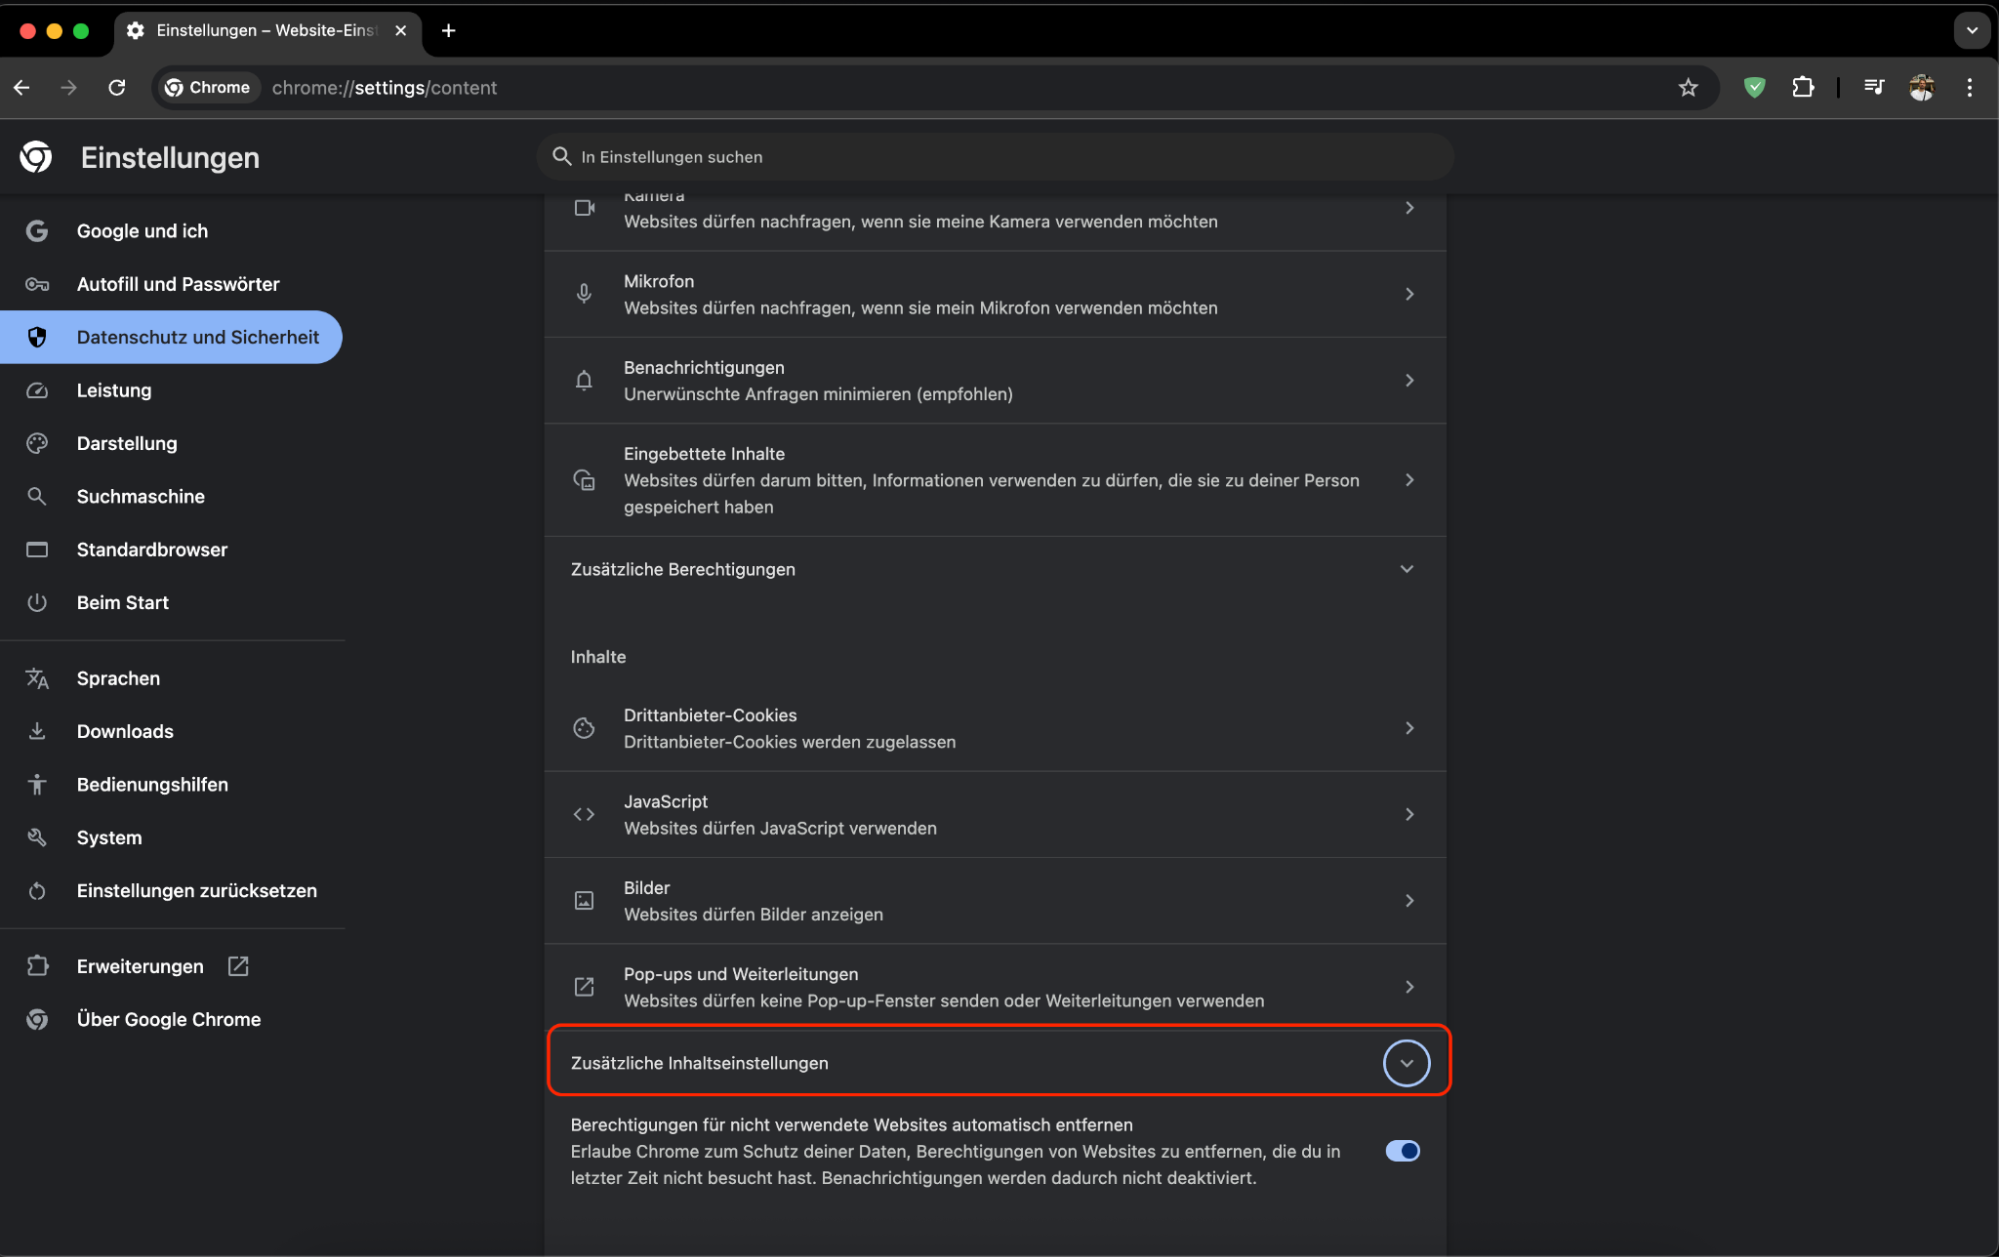Click the settings search field
The height and width of the screenshot is (1258, 1999).
point(995,157)
